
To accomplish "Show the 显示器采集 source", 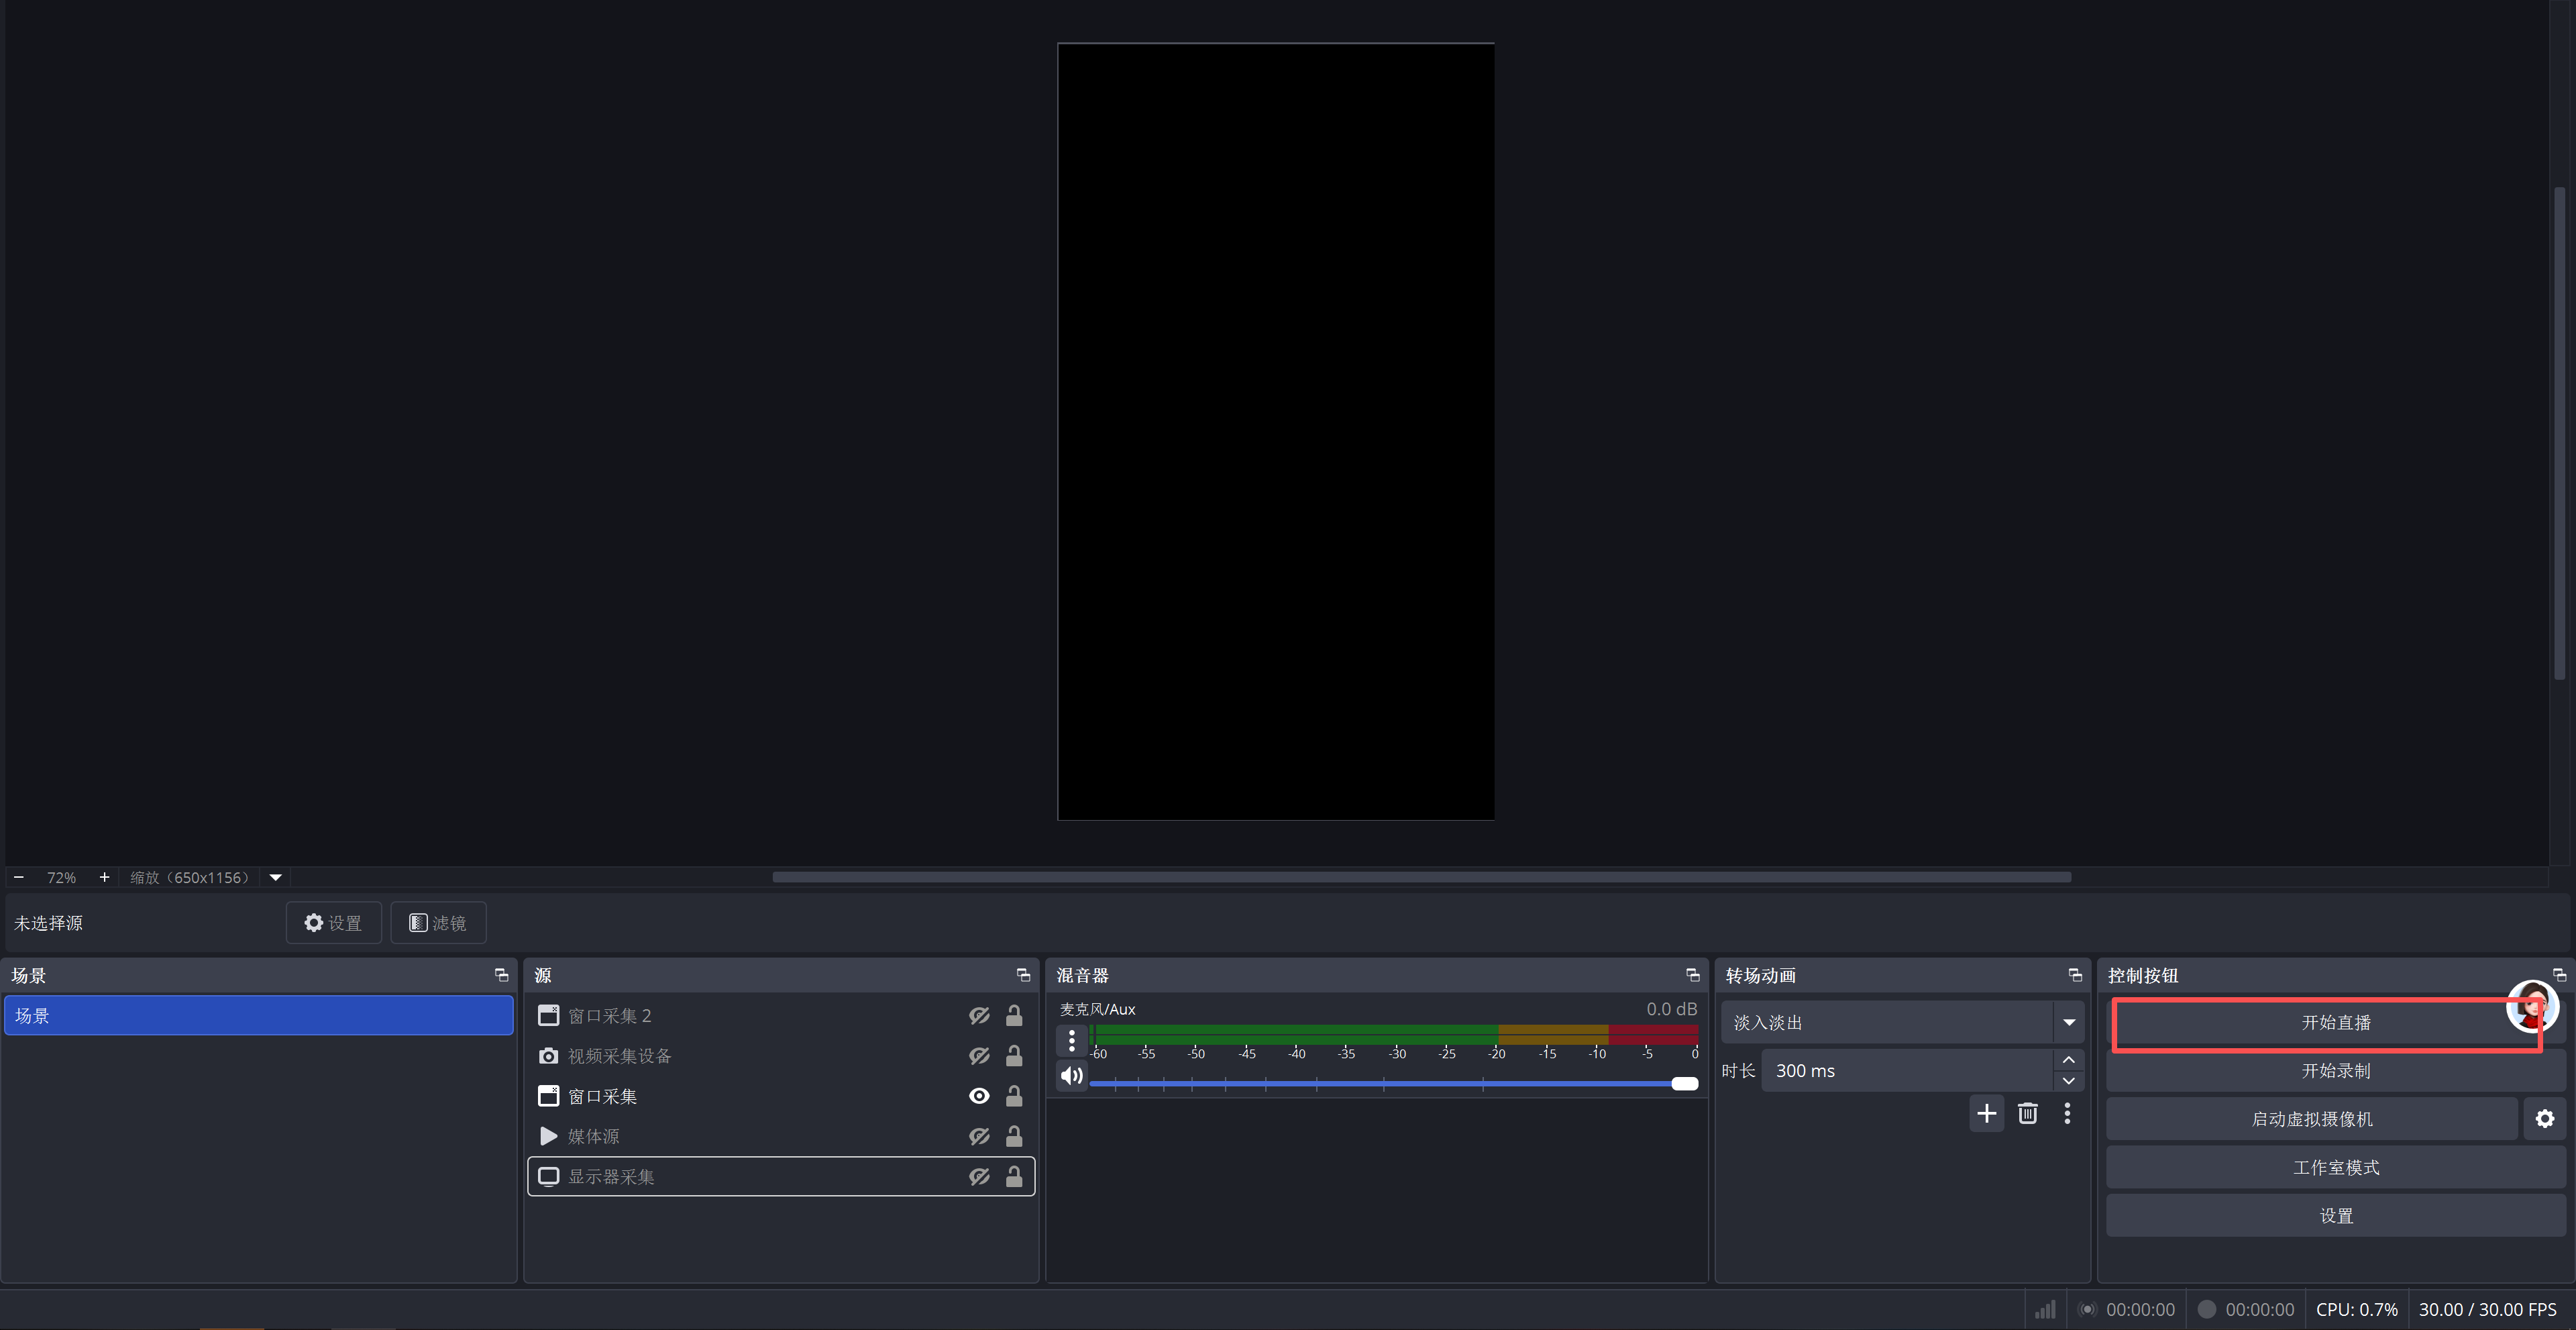I will (979, 1177).
